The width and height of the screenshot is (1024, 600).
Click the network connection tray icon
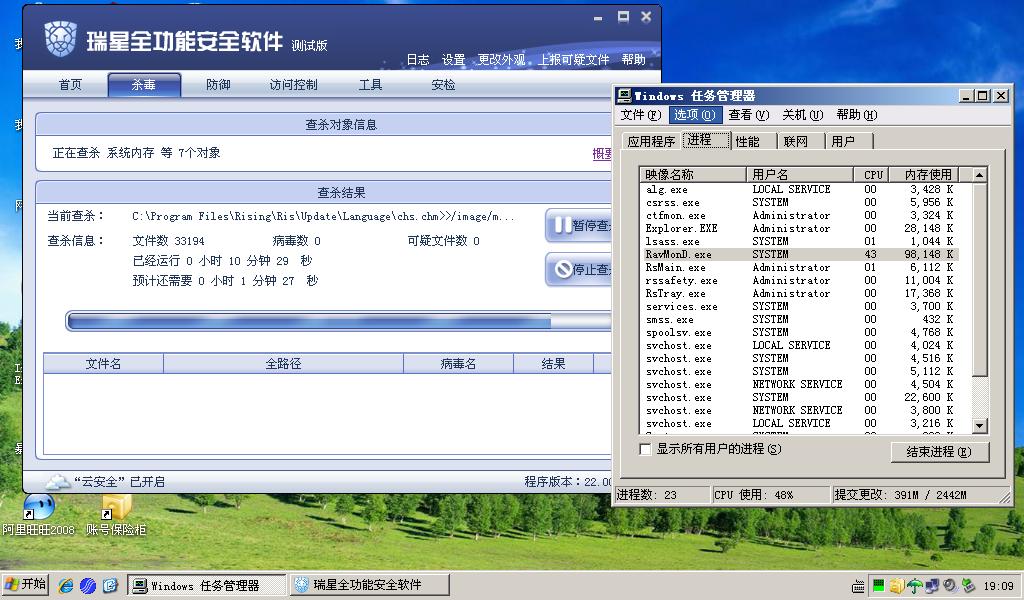pos(932,586)
